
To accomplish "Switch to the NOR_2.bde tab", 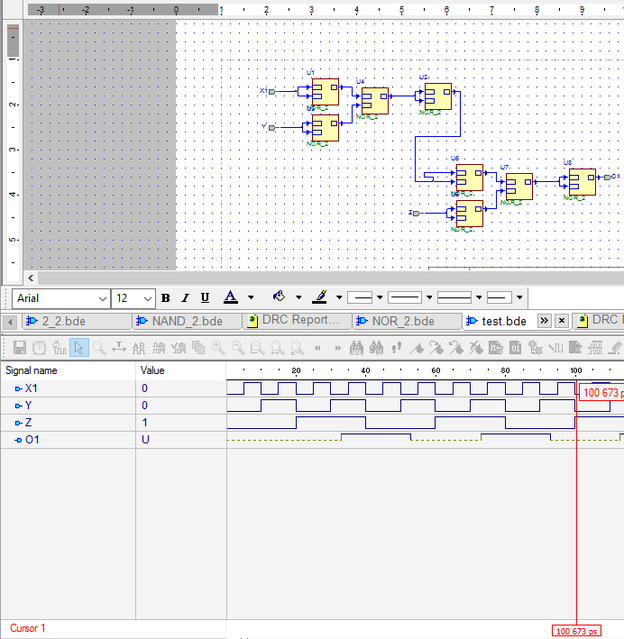I will pyautogui.click(x=402, y=321).
